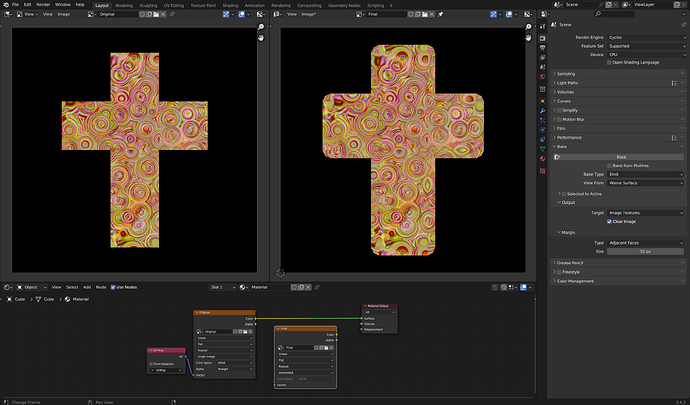
Task: Pin the material node tree in node editor
Action: 317,287
